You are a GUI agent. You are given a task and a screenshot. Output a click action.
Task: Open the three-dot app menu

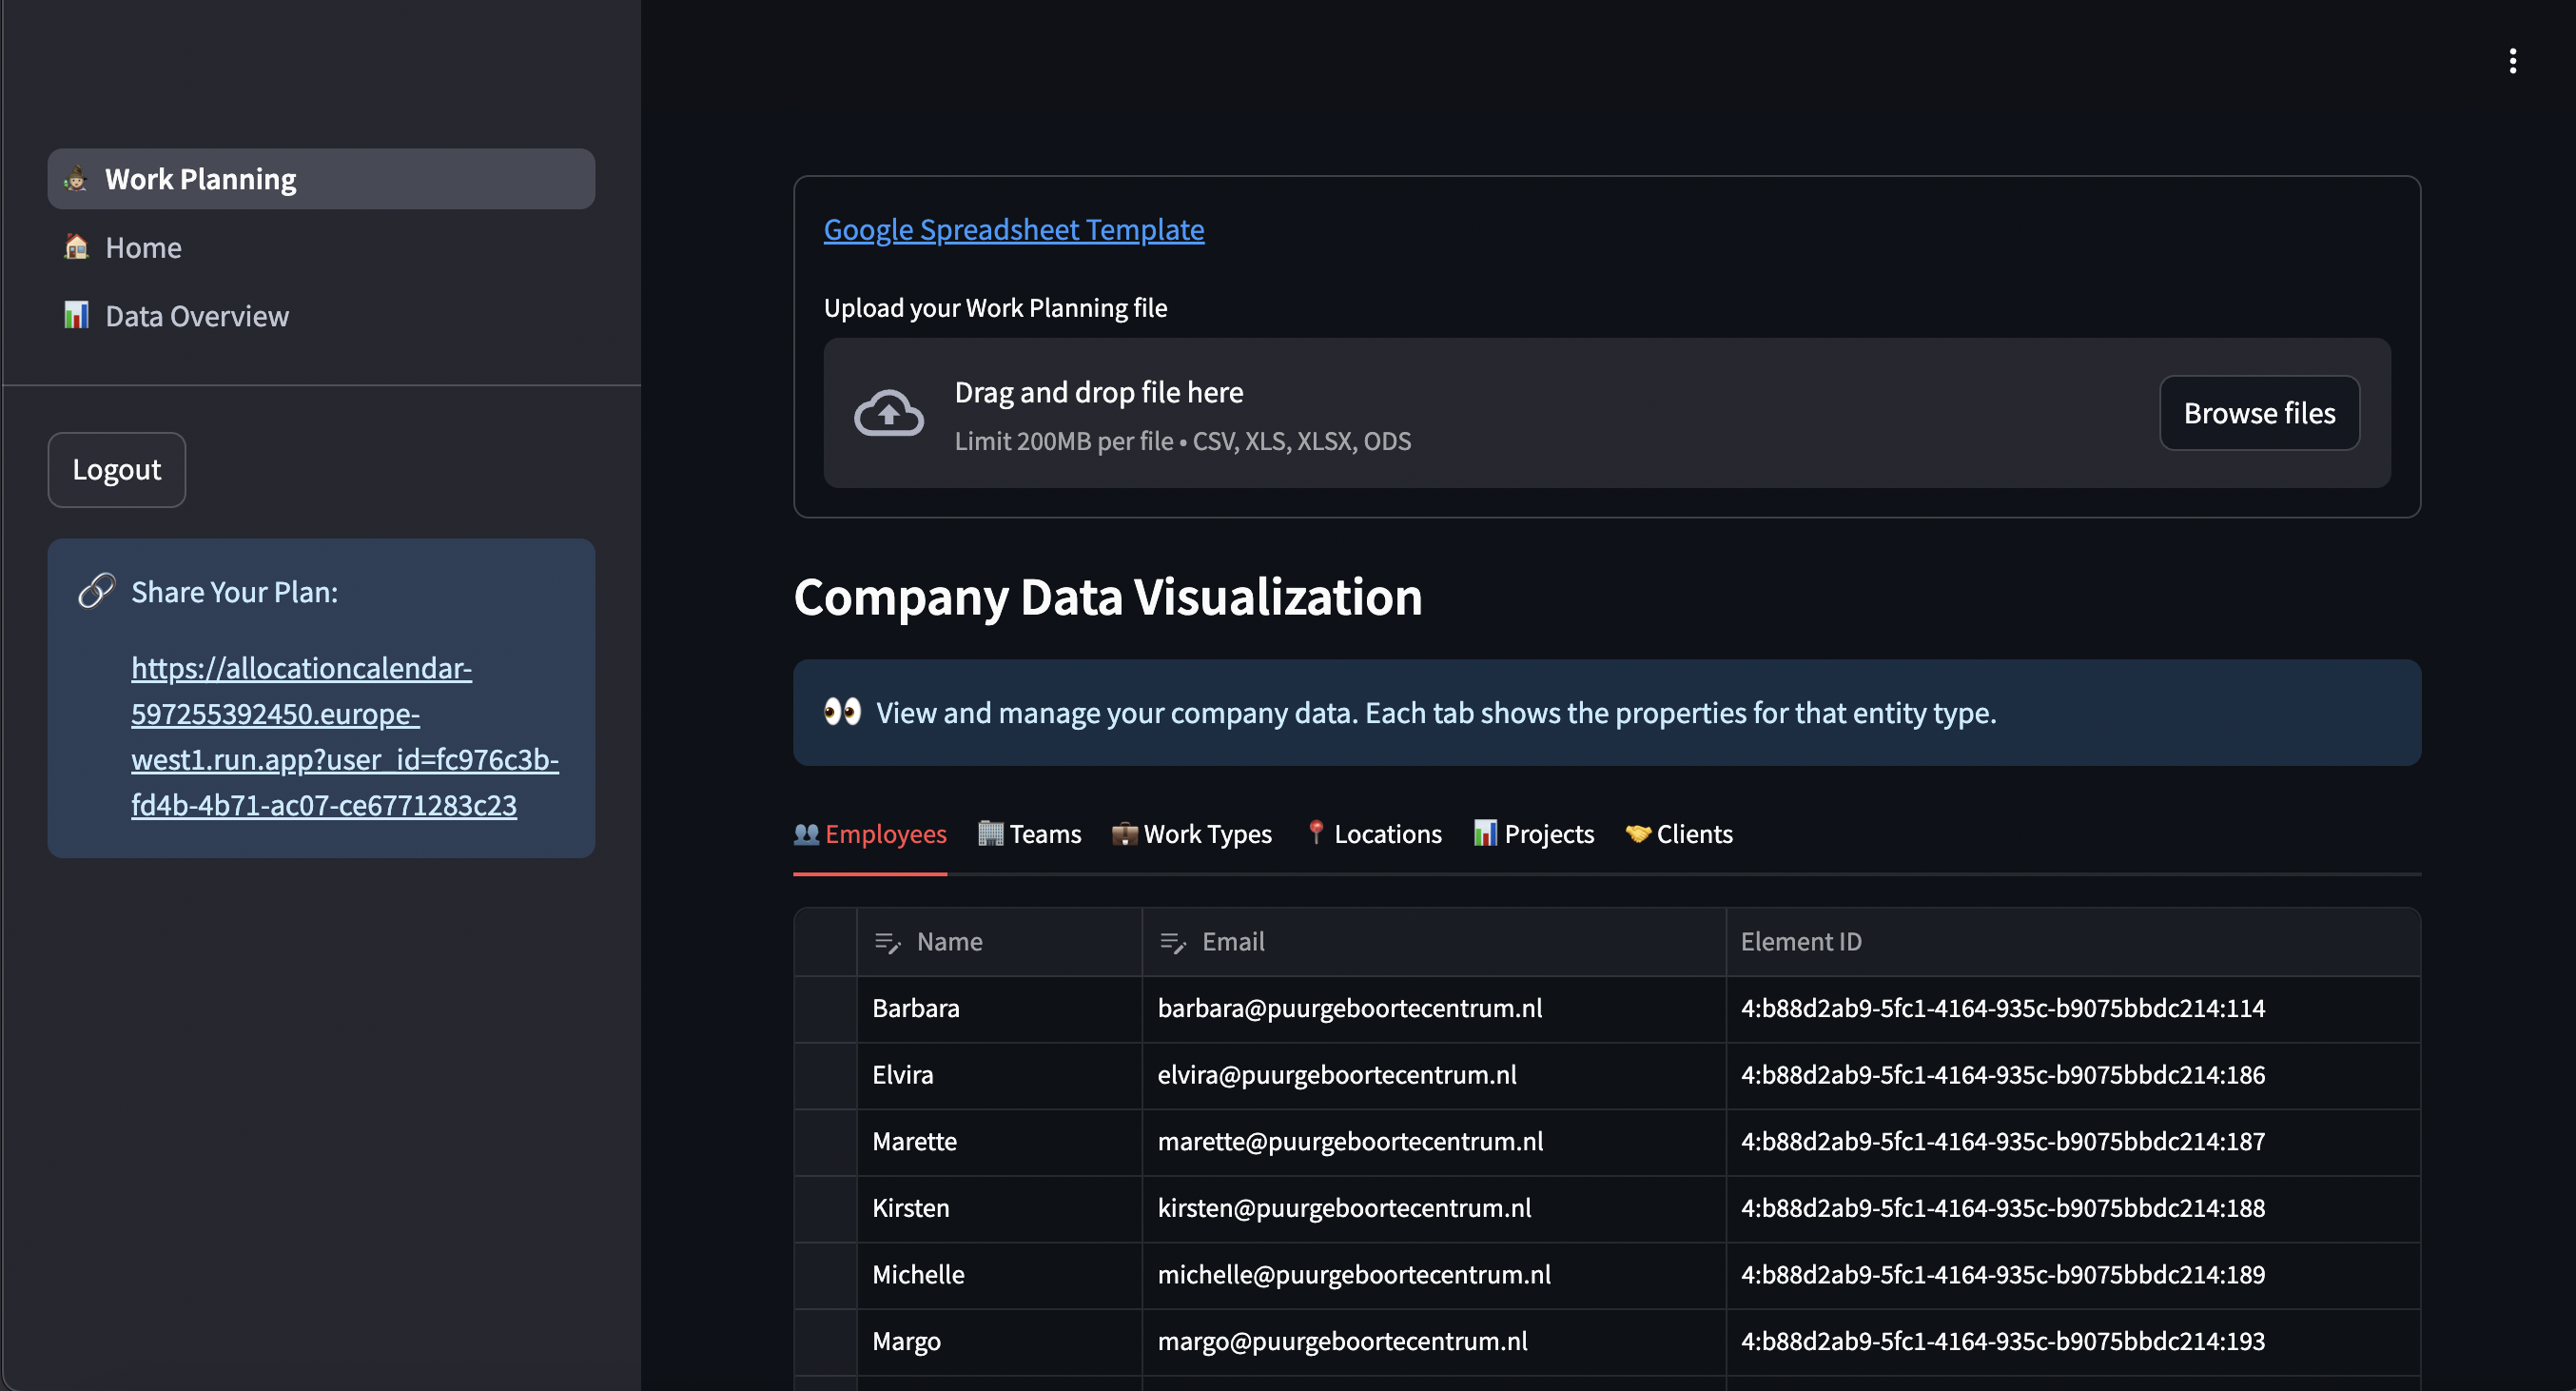click(x=2511, y=61)
